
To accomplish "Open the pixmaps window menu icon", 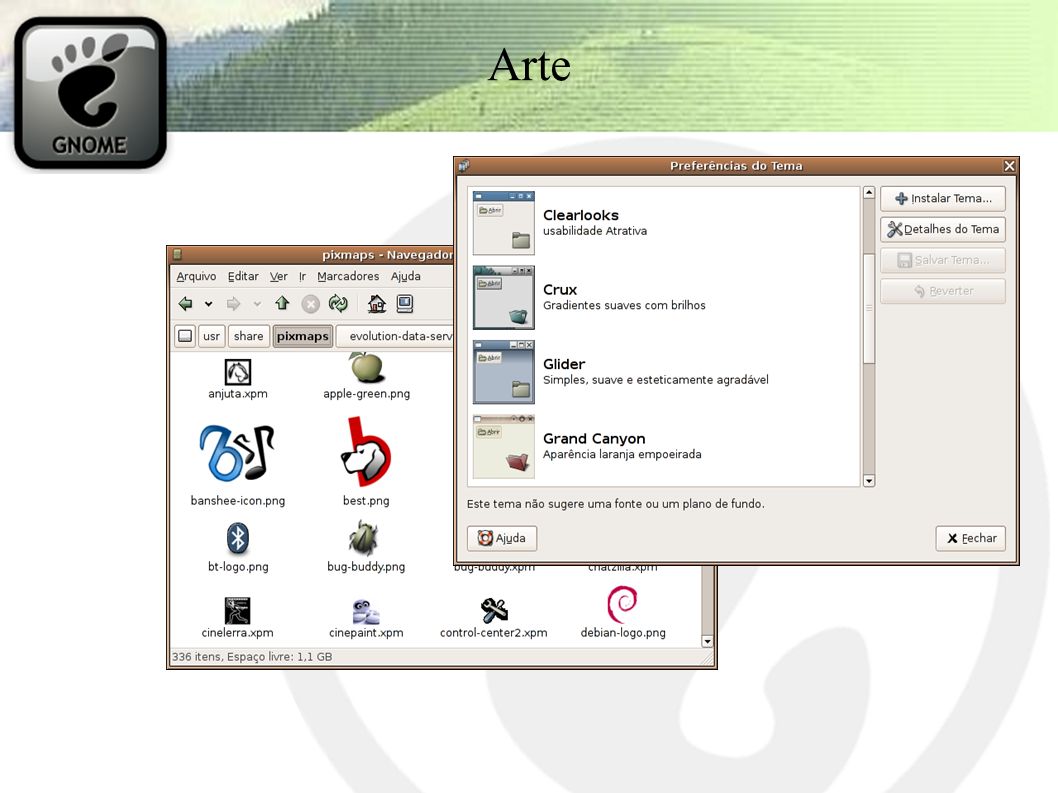I will (x=177, y=254).
